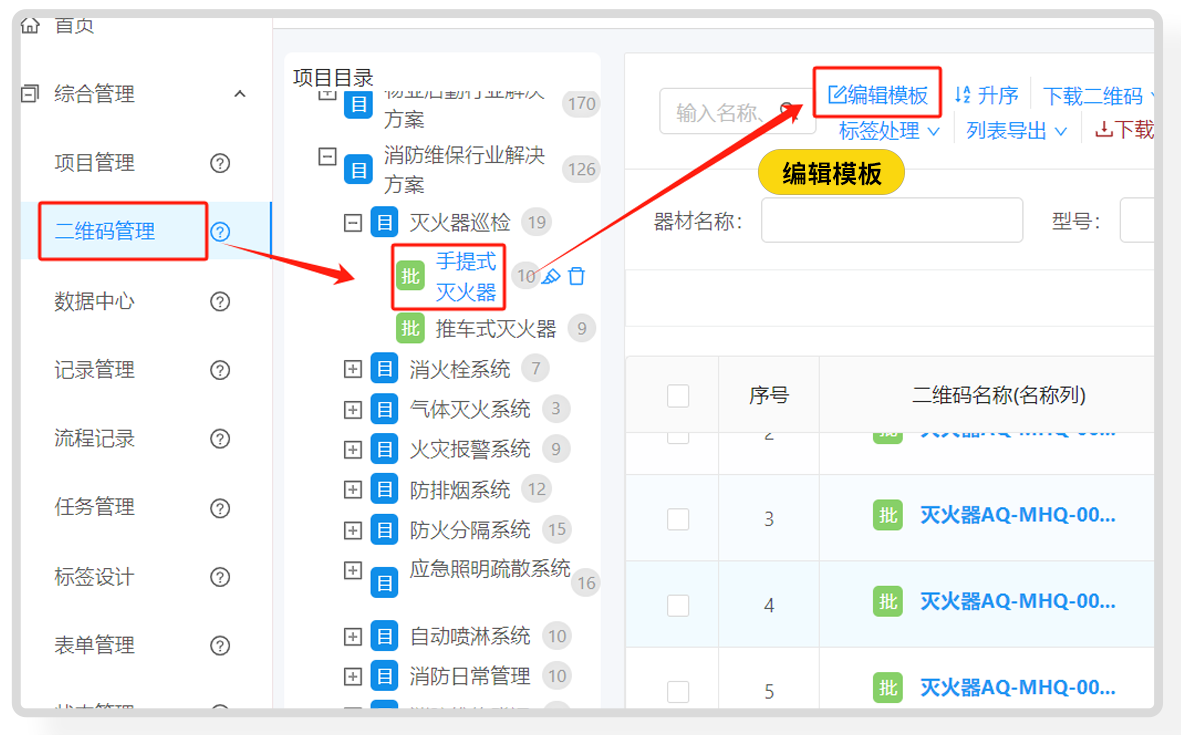
Task: Click the 器材名称 input field
Action: (x=892, y=221)
